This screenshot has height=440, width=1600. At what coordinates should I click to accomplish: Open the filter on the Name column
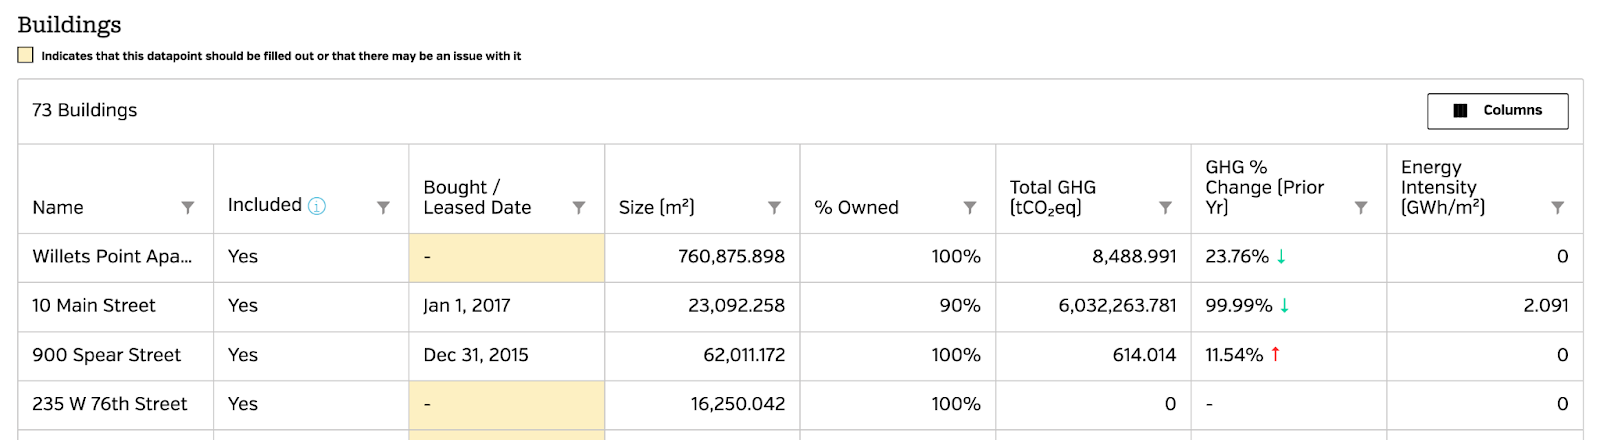coord(187,207)
